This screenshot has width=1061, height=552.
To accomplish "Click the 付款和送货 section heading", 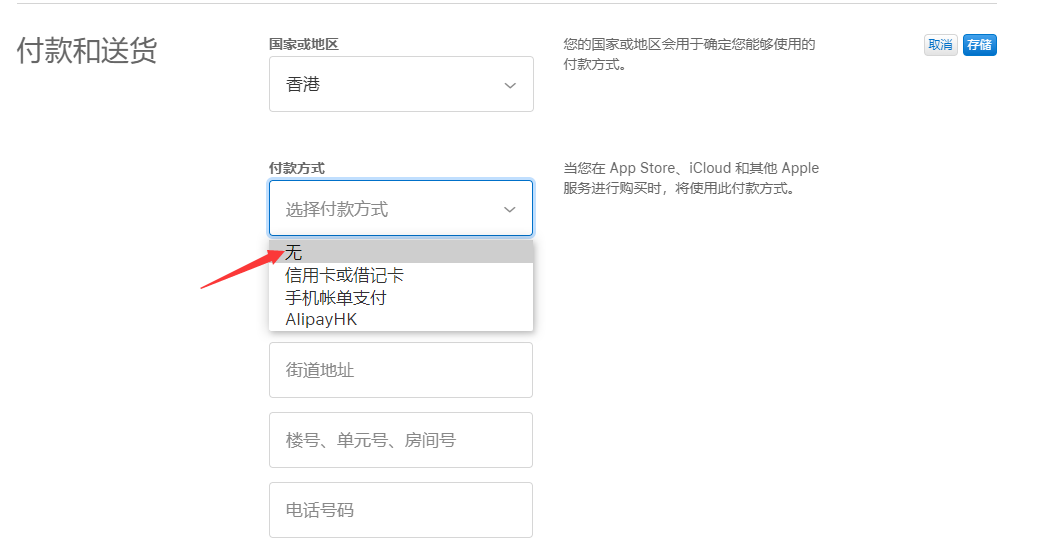I will (x=87, y=51).
